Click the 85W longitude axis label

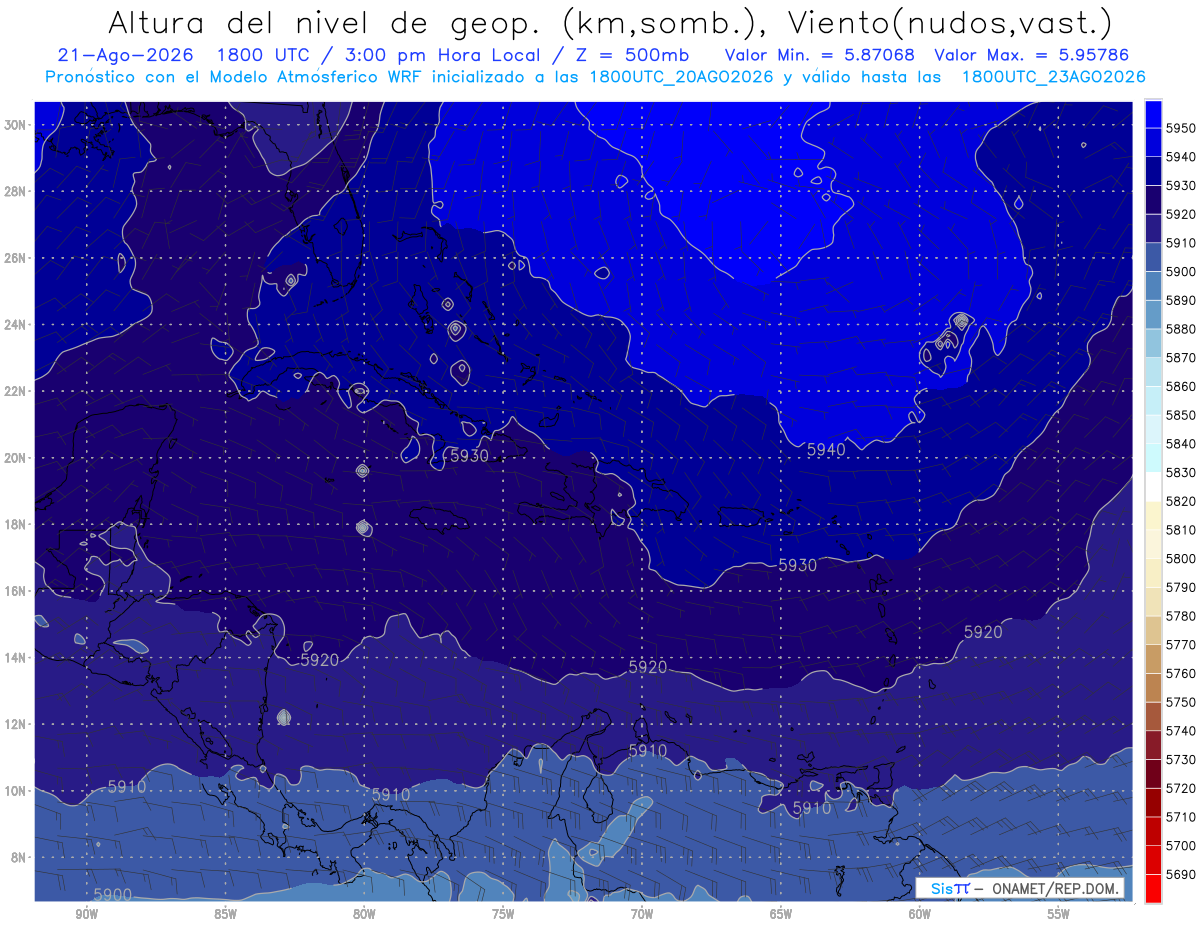click(x=225, y=915)
